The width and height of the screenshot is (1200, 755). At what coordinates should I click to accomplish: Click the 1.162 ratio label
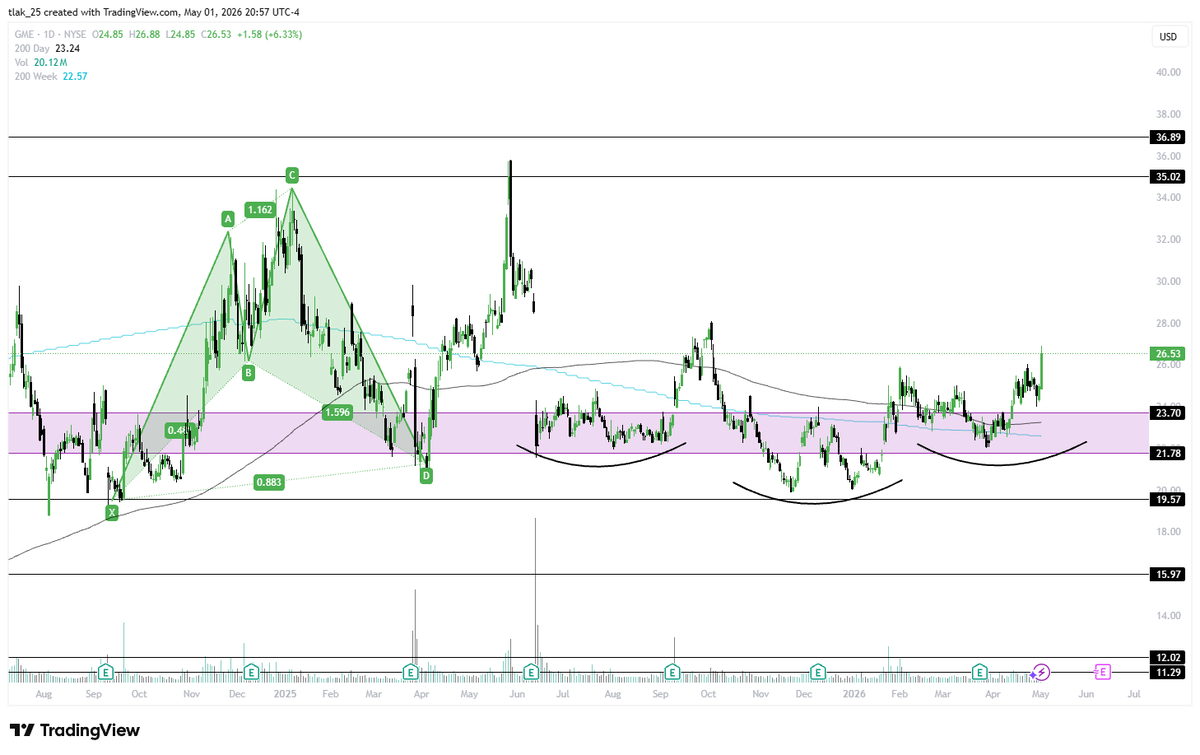[261, 210]
